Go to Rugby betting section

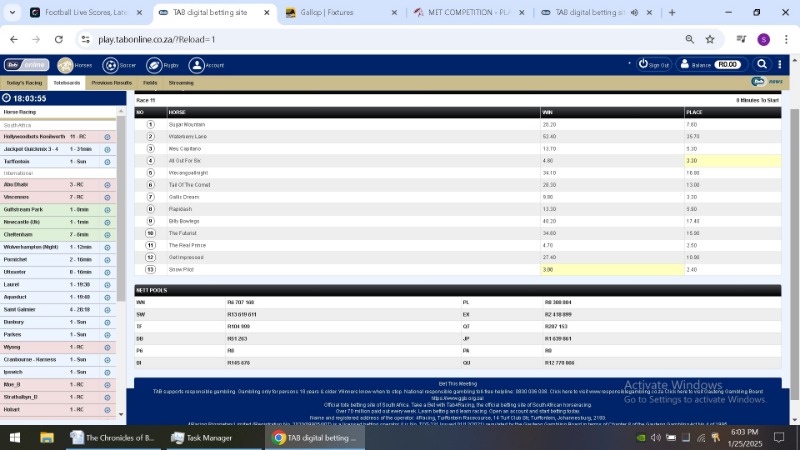point(158,65)
